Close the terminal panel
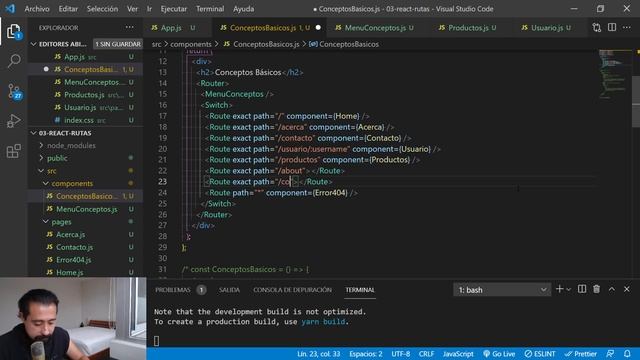The image size is (640, 360). point(627,289)
